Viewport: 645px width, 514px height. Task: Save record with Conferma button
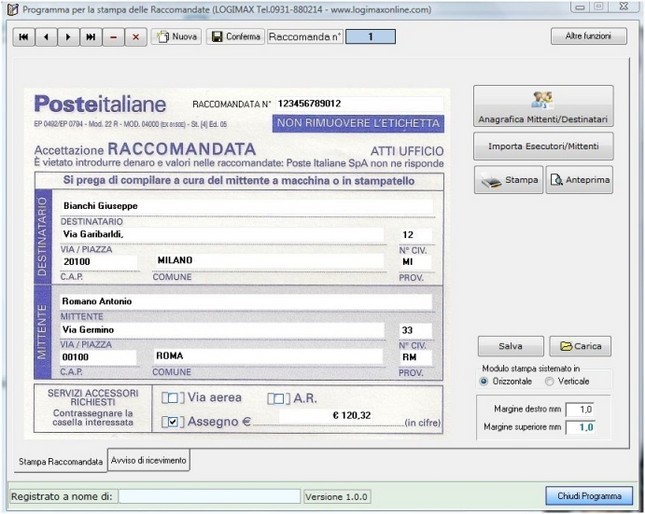coord(235,37)
